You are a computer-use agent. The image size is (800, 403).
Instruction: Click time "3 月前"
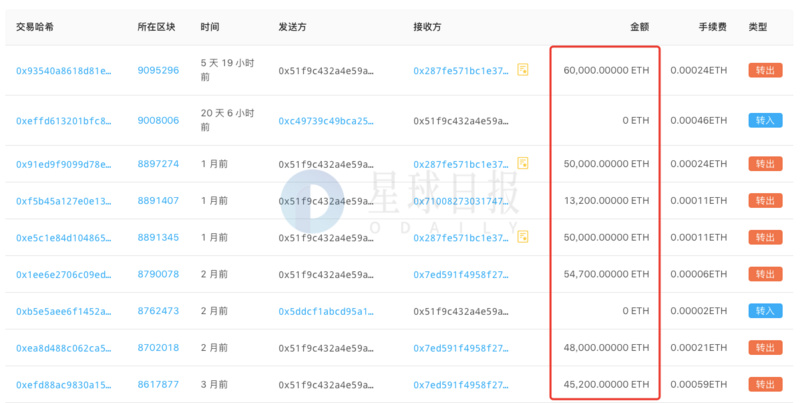(x=214, y=384)
